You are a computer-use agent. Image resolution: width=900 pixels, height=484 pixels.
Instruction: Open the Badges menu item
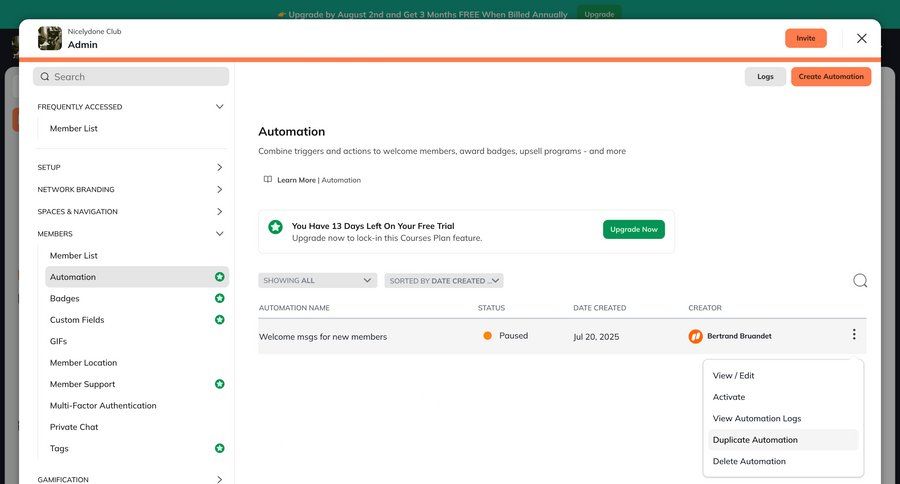point(64,299)
